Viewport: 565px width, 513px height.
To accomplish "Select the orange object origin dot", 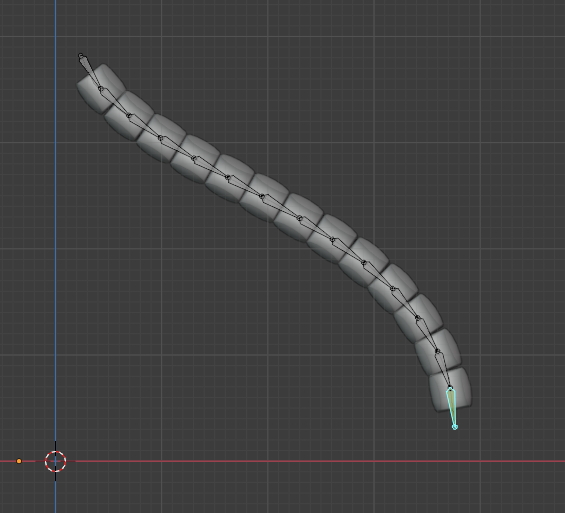I will (x=19, y=461).
